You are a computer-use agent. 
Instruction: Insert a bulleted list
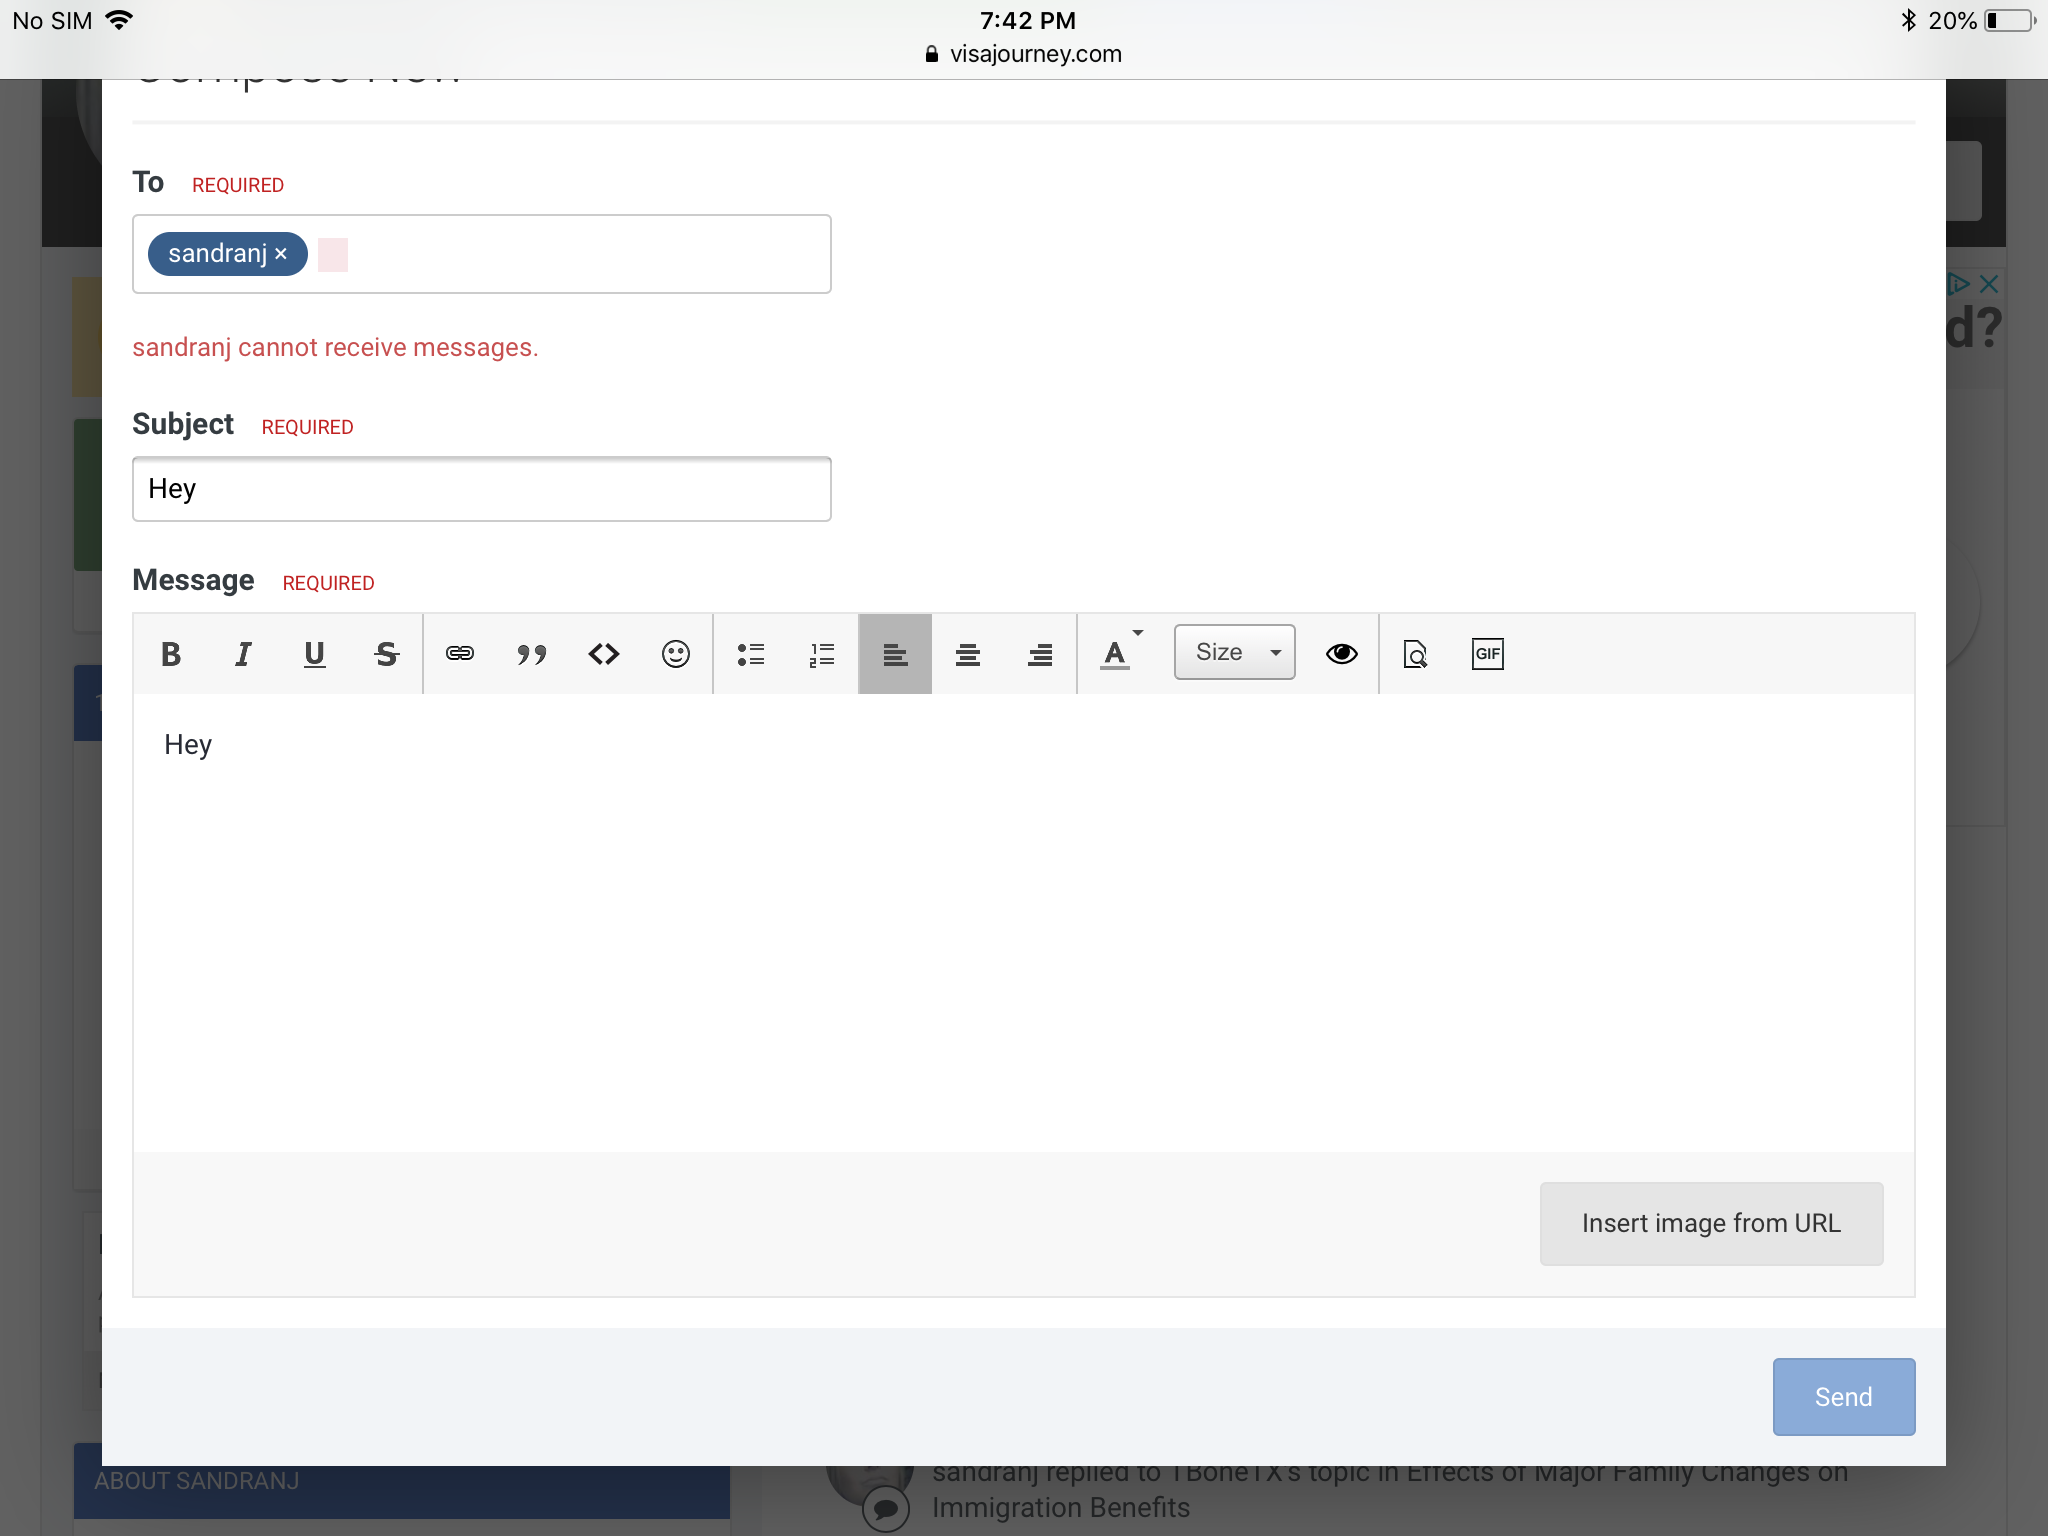click(x=751, y=654)
